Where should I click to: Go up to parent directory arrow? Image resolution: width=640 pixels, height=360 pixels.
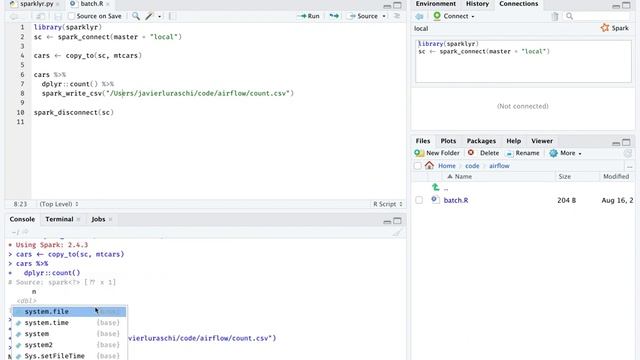(x=436, y=187)
